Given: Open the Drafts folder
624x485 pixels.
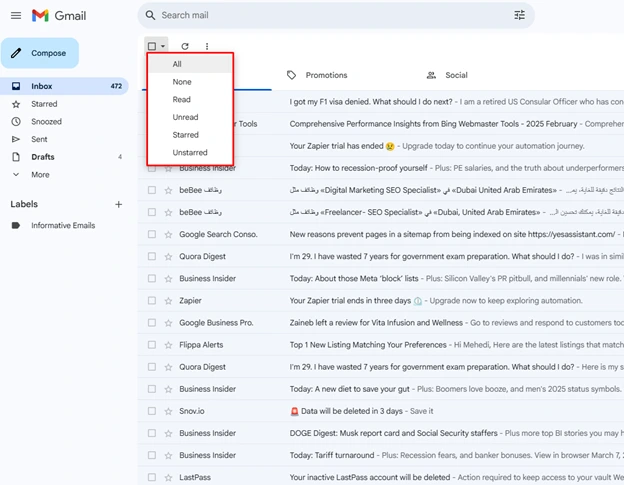Looking at the screenshot, I should coord(64,157).
